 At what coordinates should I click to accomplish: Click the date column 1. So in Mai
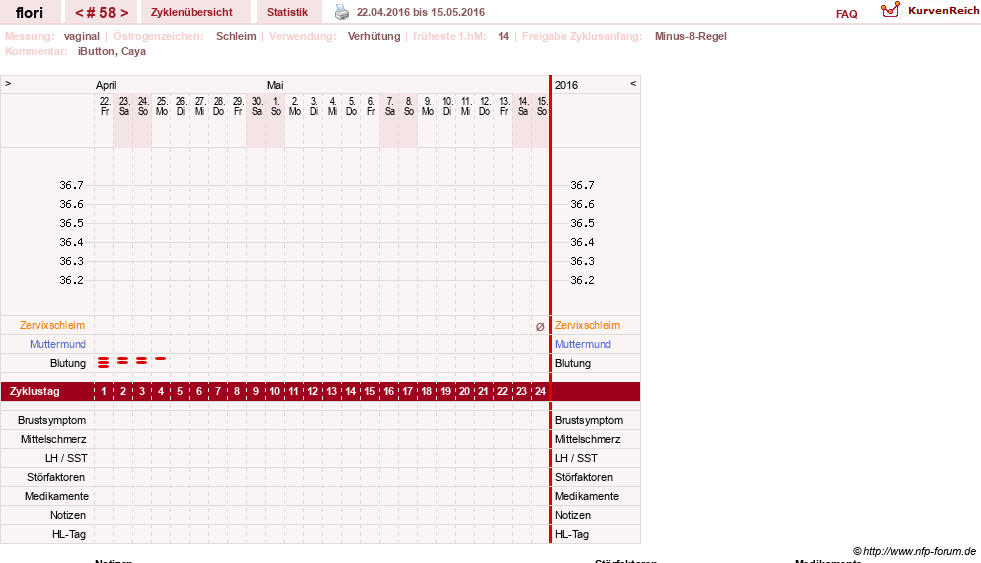coord(276,106)
